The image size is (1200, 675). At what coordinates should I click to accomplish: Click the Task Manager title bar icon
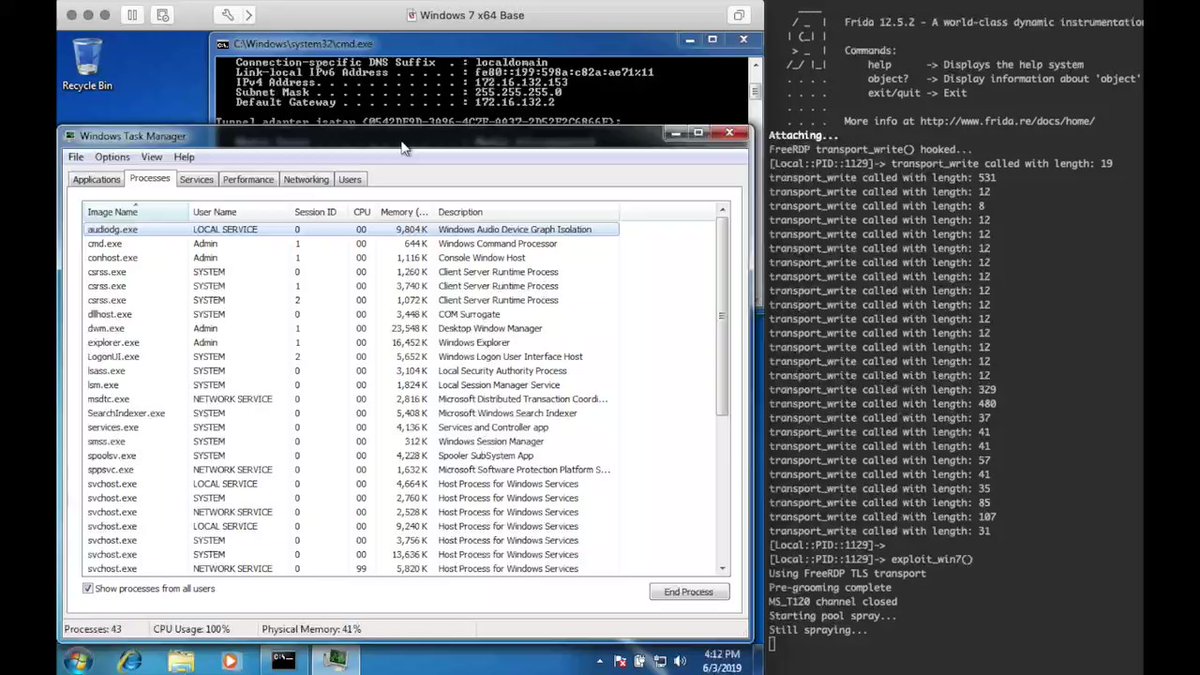pos(70,136)
